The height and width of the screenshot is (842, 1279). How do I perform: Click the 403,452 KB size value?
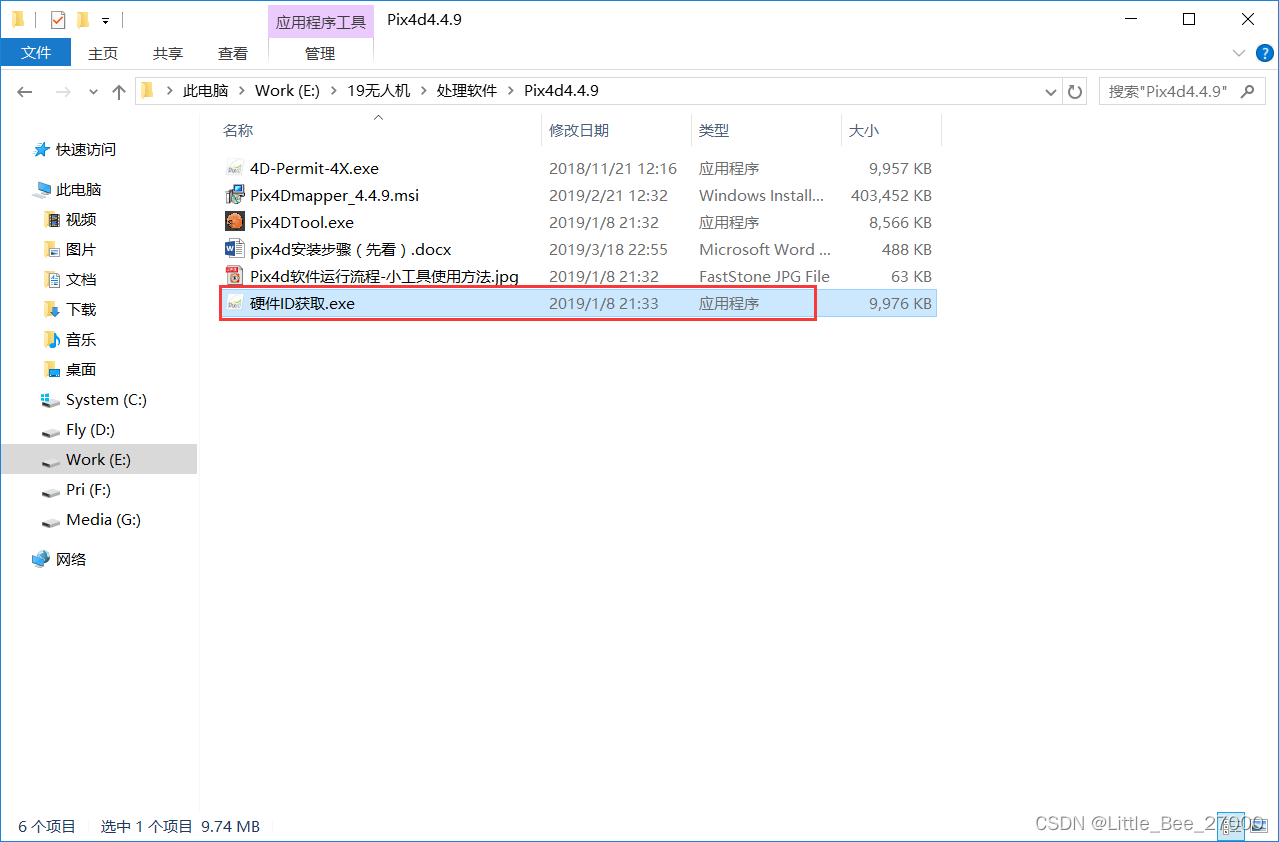(x=891, y=195)
